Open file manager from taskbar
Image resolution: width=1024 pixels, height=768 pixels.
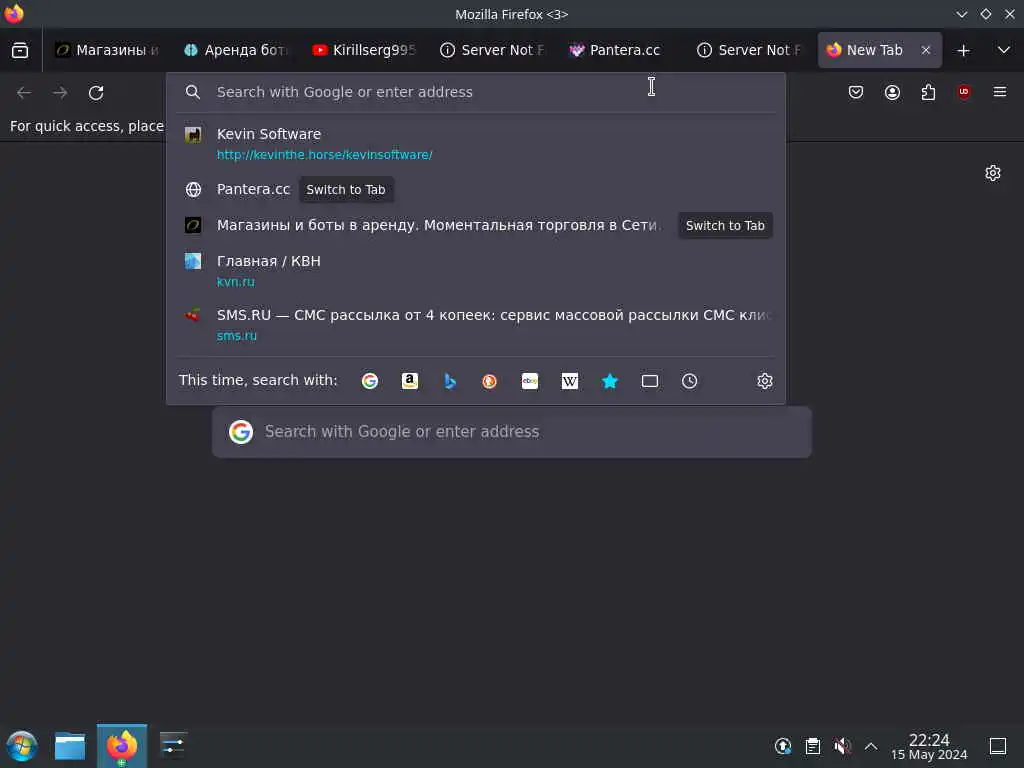(70, 746)
